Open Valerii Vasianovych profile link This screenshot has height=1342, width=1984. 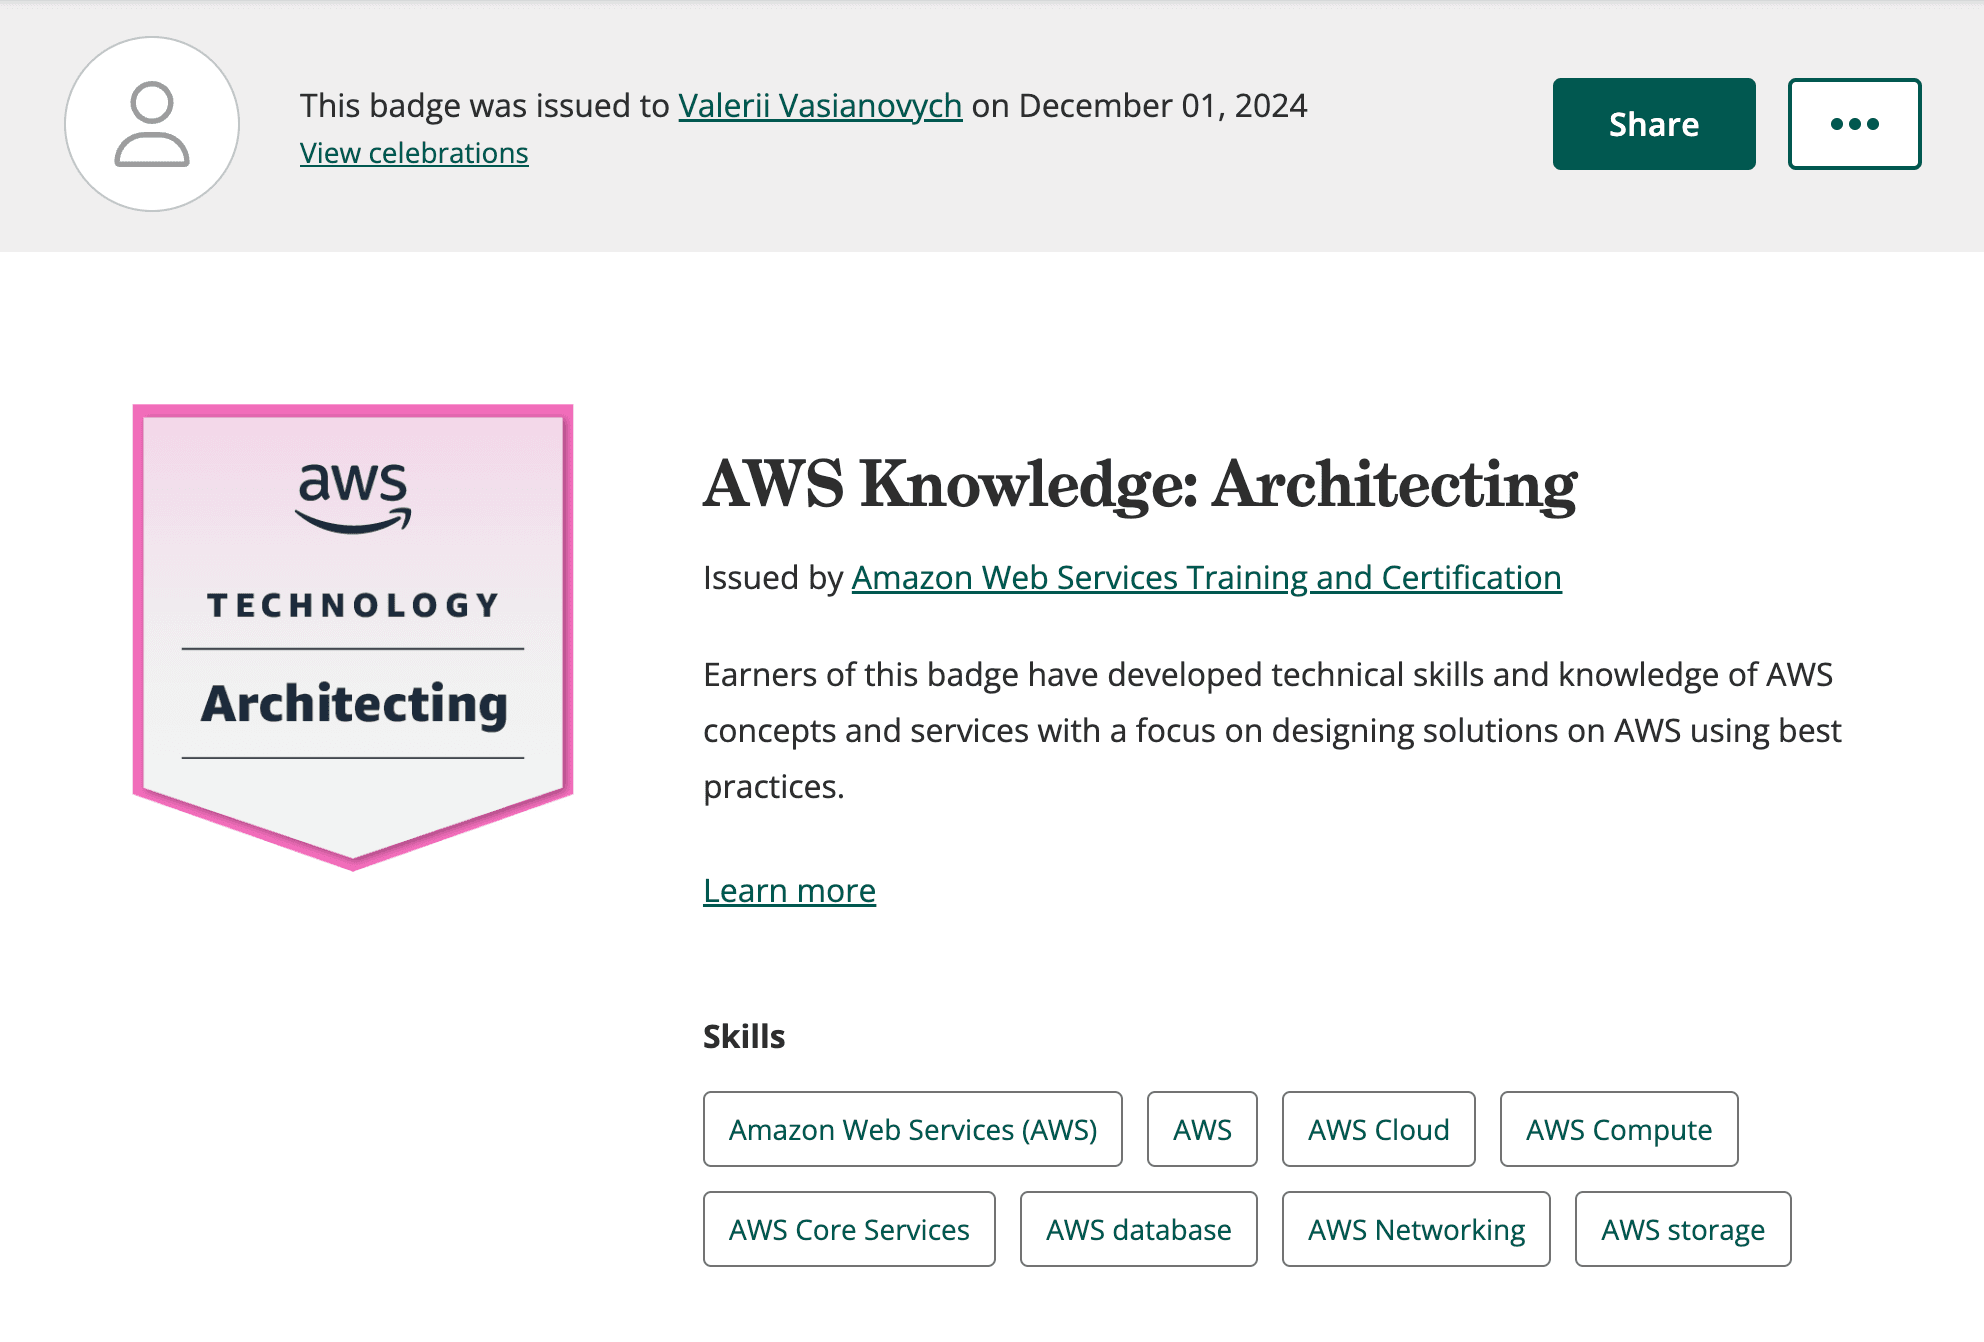point(820,105)
